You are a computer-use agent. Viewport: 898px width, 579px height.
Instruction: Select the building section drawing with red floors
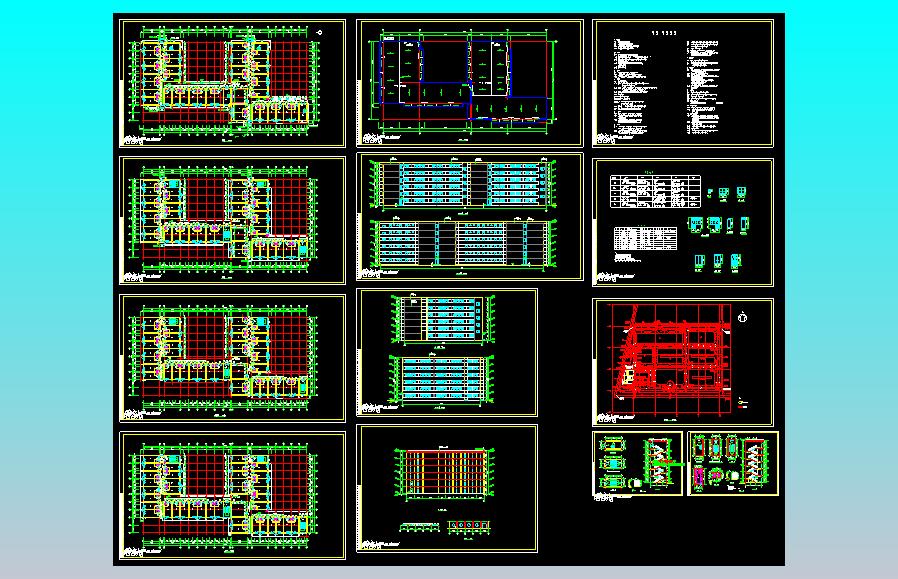coord(444,472)
